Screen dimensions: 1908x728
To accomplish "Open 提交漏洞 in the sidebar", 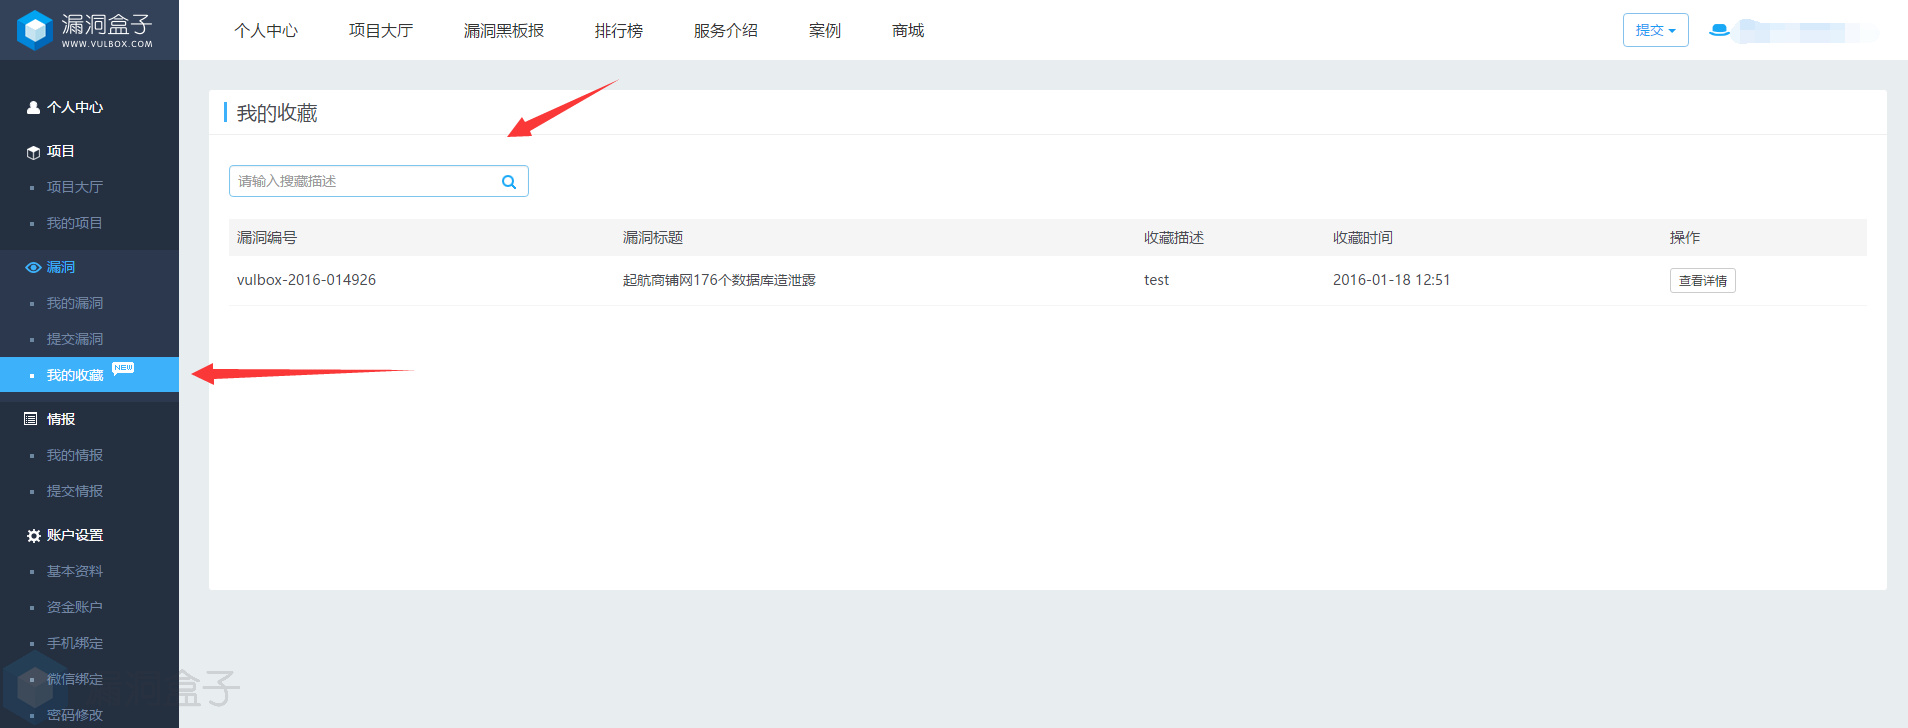I will (x=75, y=339).
